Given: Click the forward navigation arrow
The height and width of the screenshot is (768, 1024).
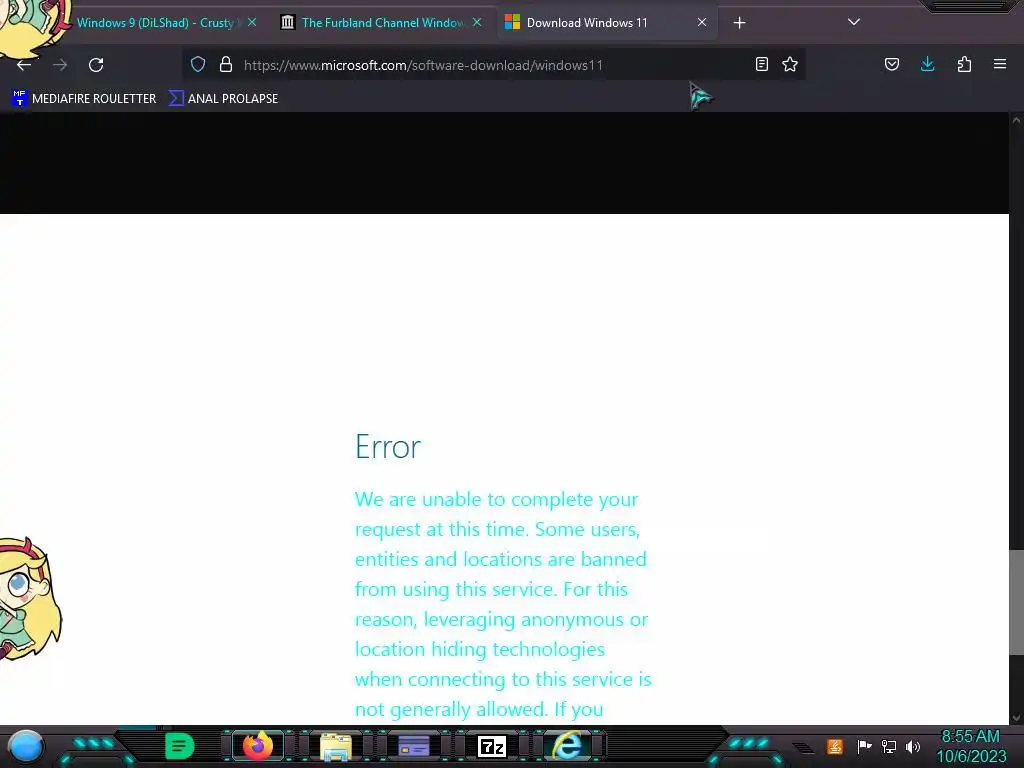Looking at the screenshot, I should [x=60, y=65].
